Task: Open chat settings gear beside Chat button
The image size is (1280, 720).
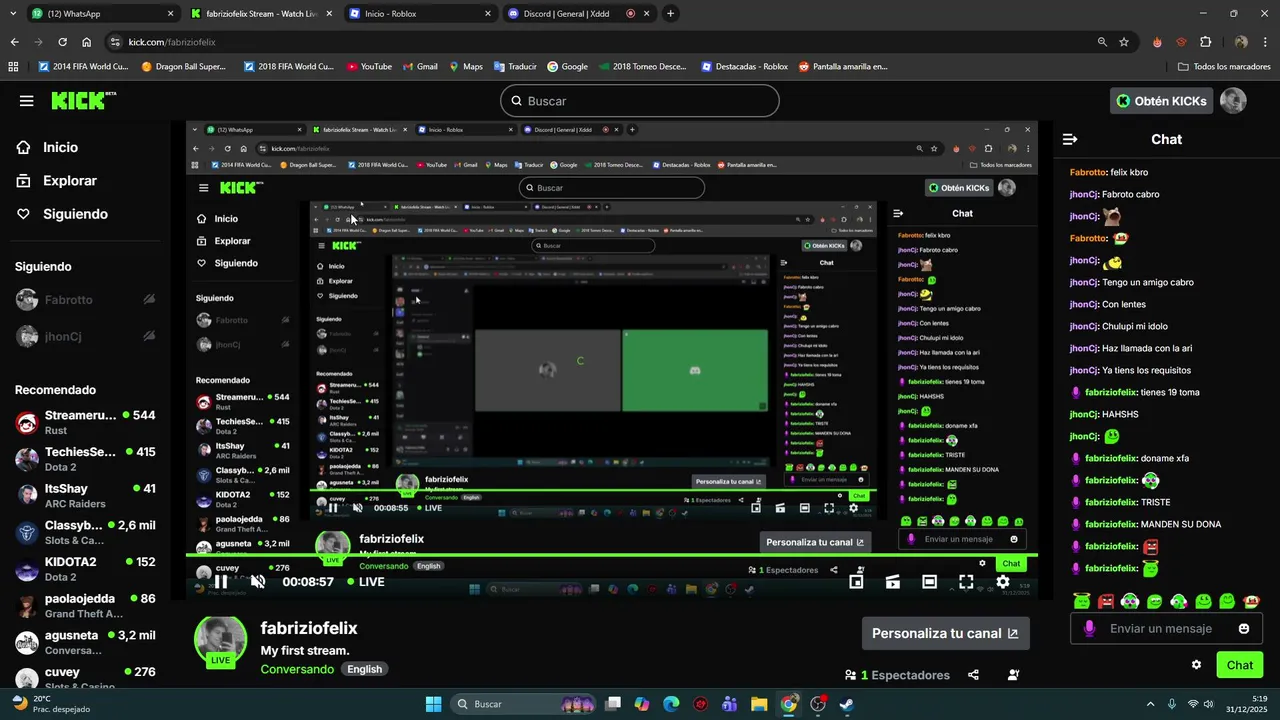Action: 1196,665
